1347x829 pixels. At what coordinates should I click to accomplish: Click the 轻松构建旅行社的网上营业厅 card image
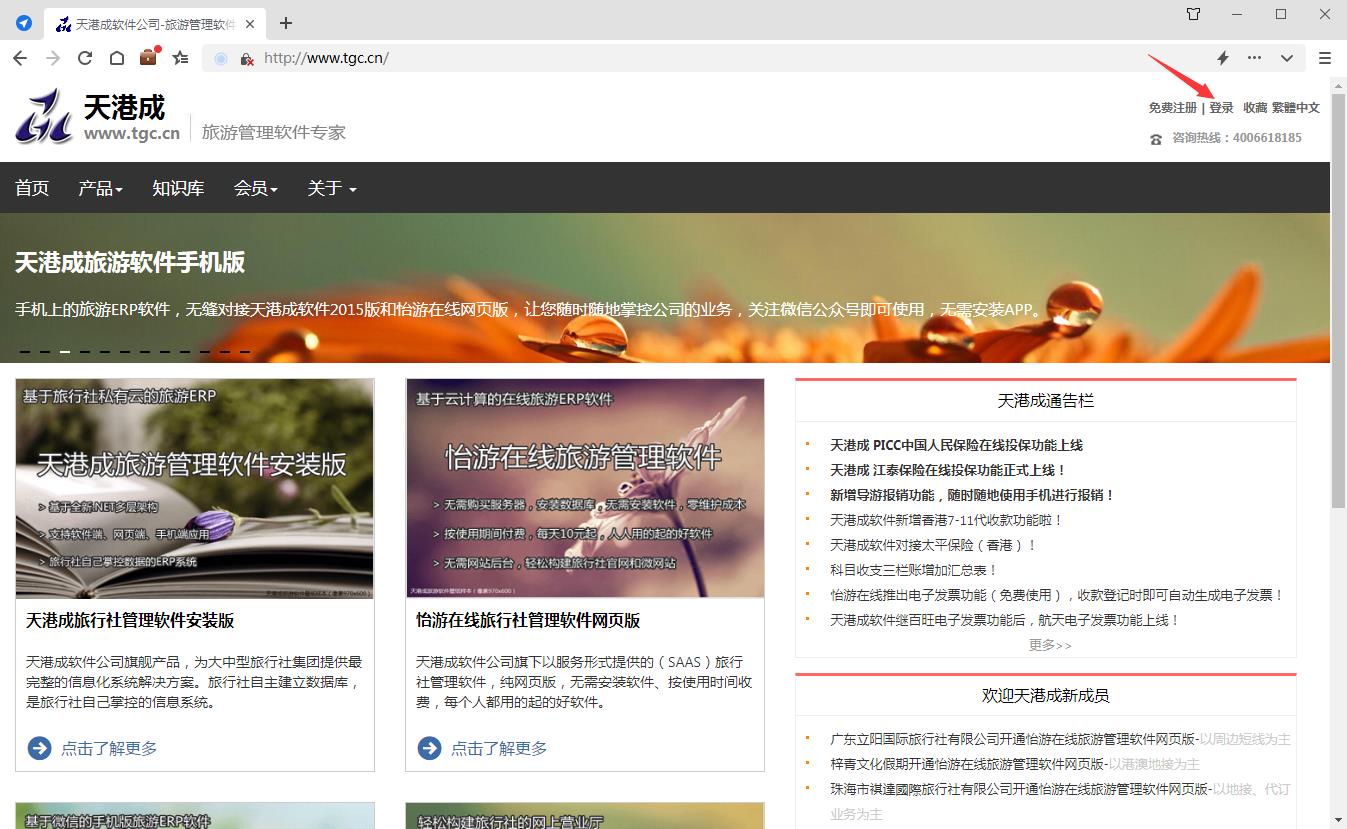(585, 816)
